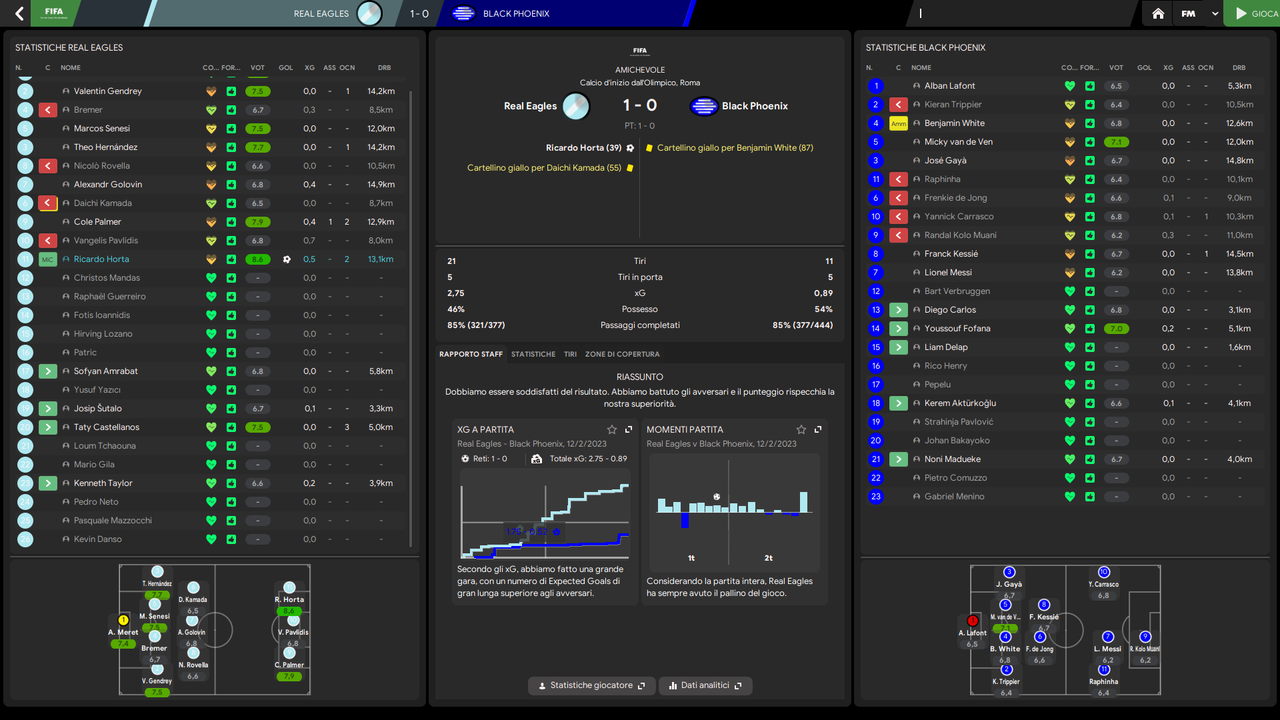Screen dimensions: 1280x720
Task: Click the condition heart in Alban Lafont's row
Action: [x=1071, y=86]
